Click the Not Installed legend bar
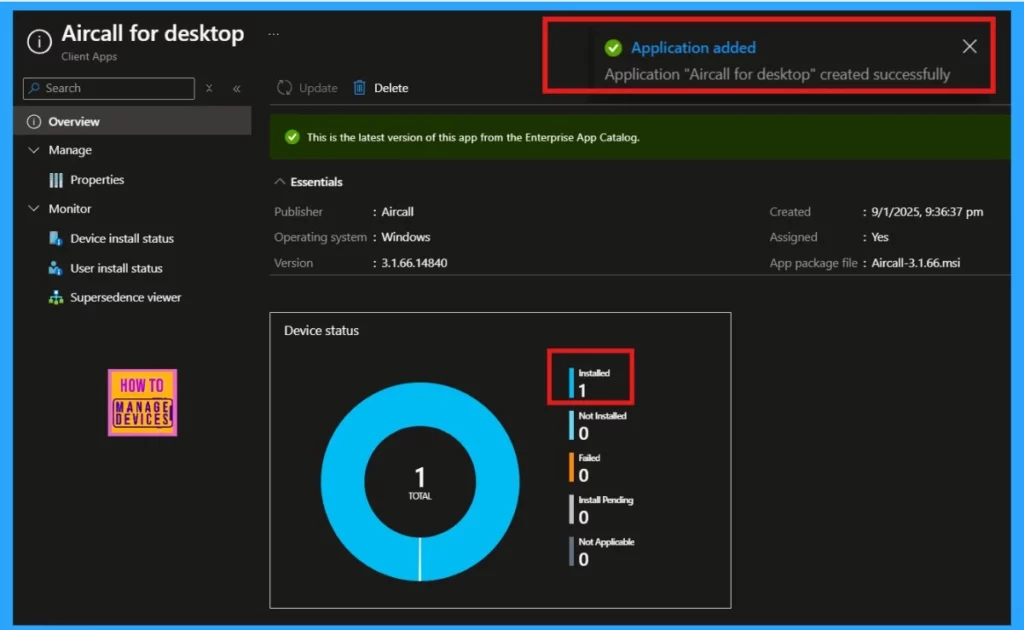1024x630 pixels. point(571,425)
